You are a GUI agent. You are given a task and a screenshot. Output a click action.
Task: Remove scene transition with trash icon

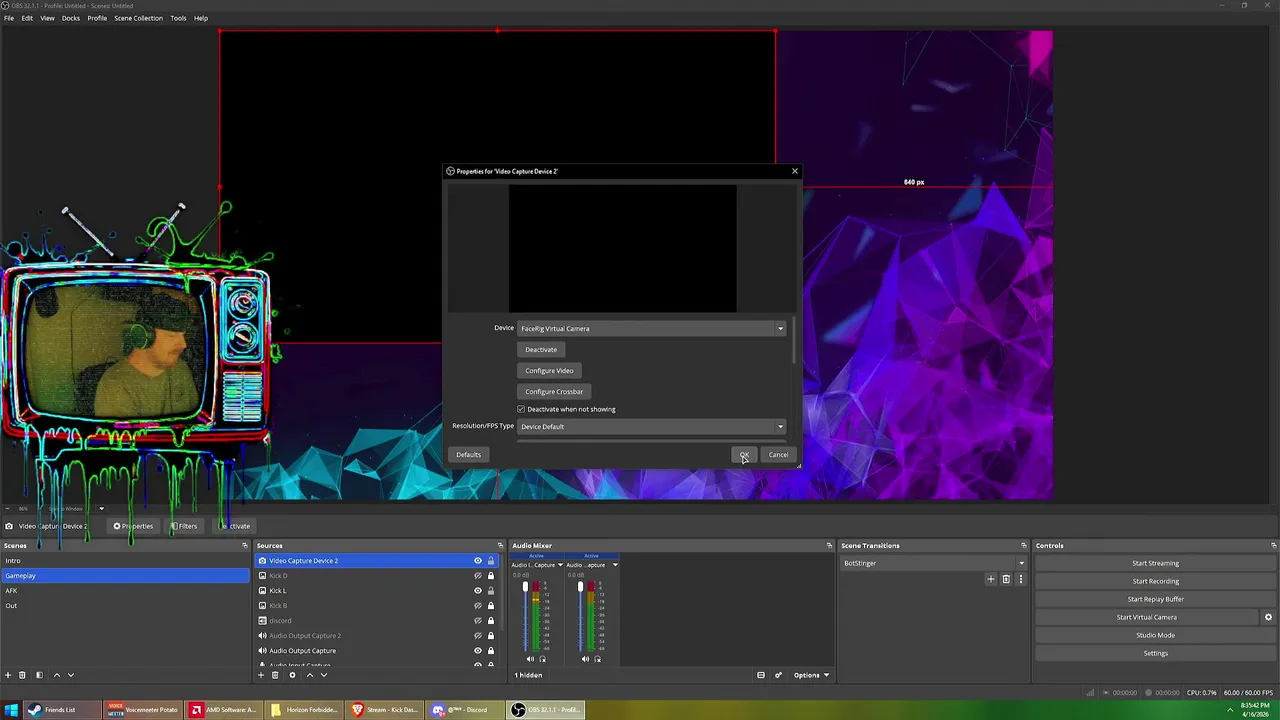coord(1006,579)
